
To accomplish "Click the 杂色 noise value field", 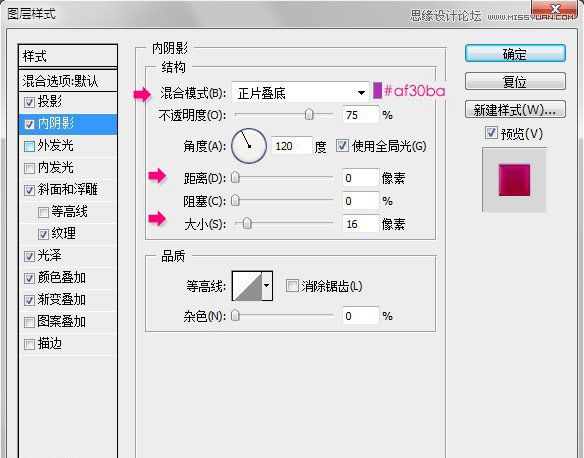I will tap(360, 316).
